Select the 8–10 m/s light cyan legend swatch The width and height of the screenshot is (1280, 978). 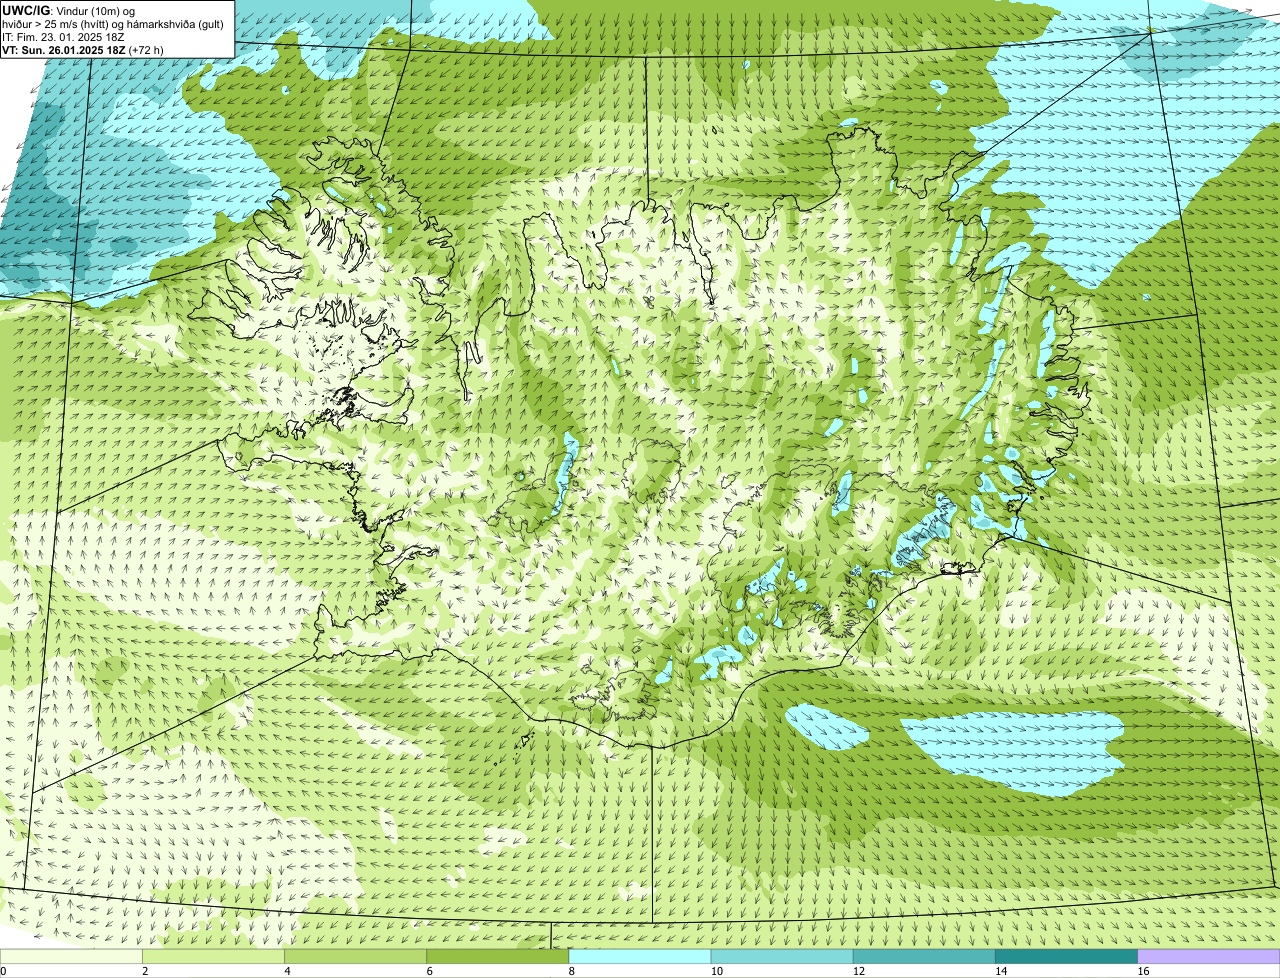[x=640, y=957]
